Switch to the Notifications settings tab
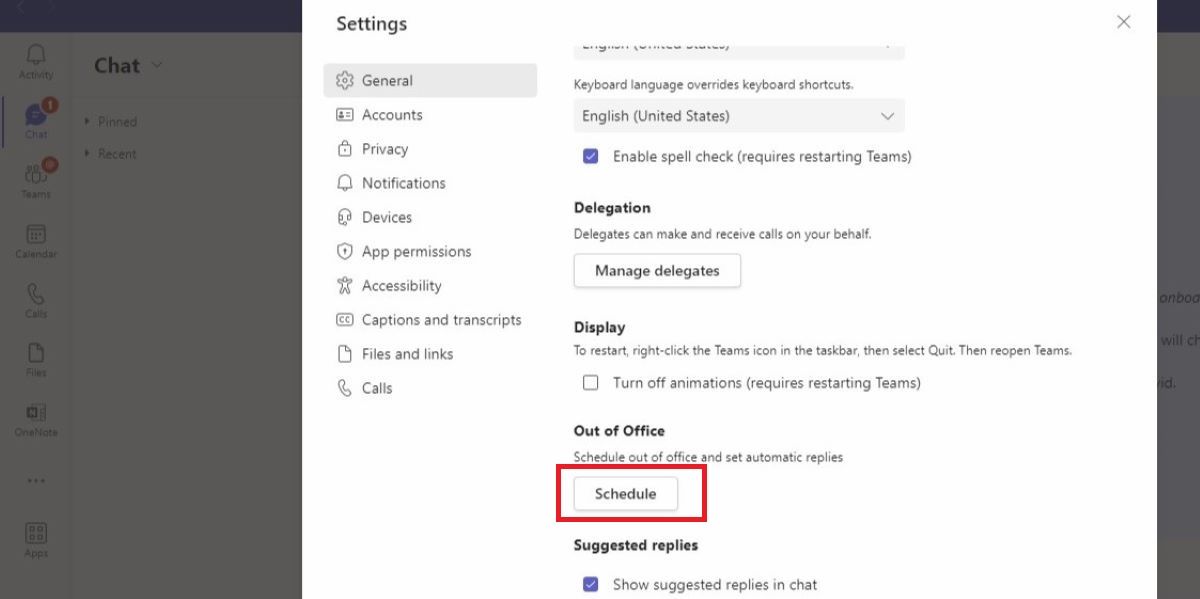The height and width of the screenshot is (599, 1200). 403,183
